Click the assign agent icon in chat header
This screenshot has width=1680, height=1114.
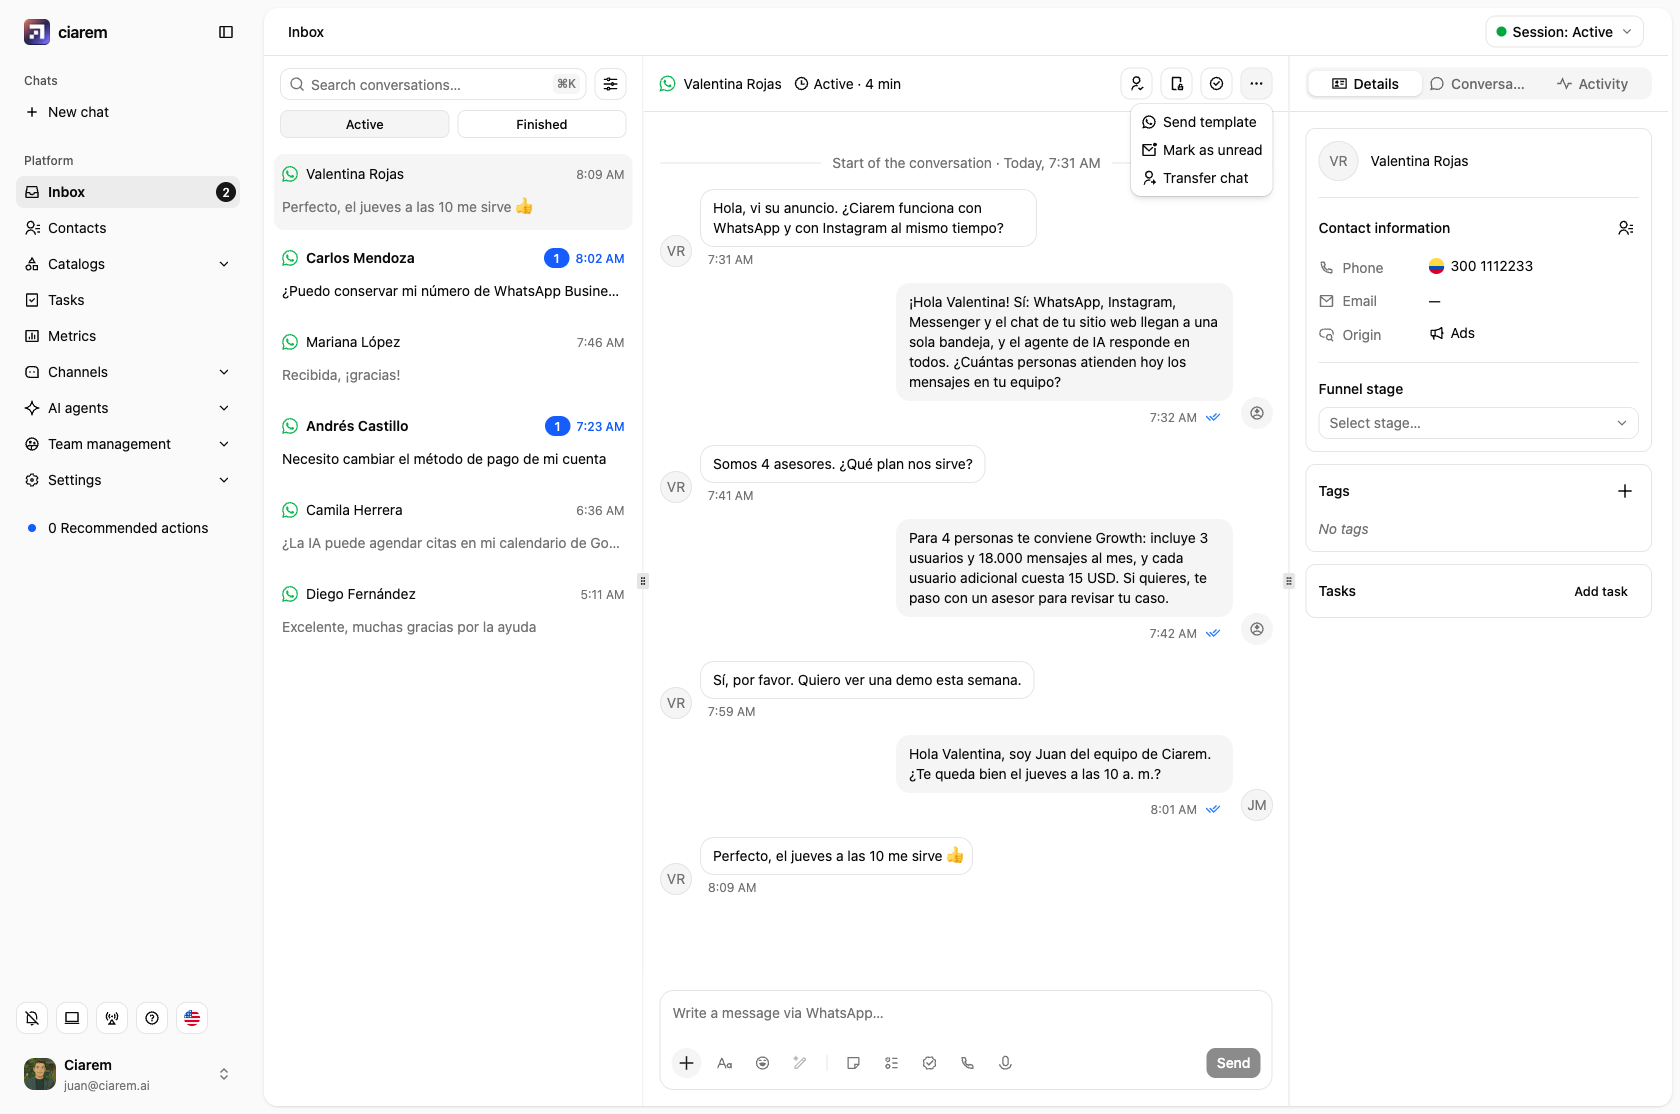click(1137, 84)
